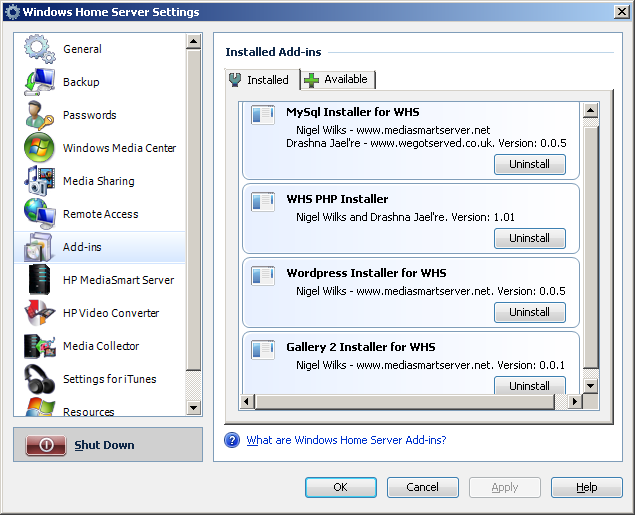Click the add-ins list scroll down arrow
Viewport: 635px width, 515px height.
point(591,386)
